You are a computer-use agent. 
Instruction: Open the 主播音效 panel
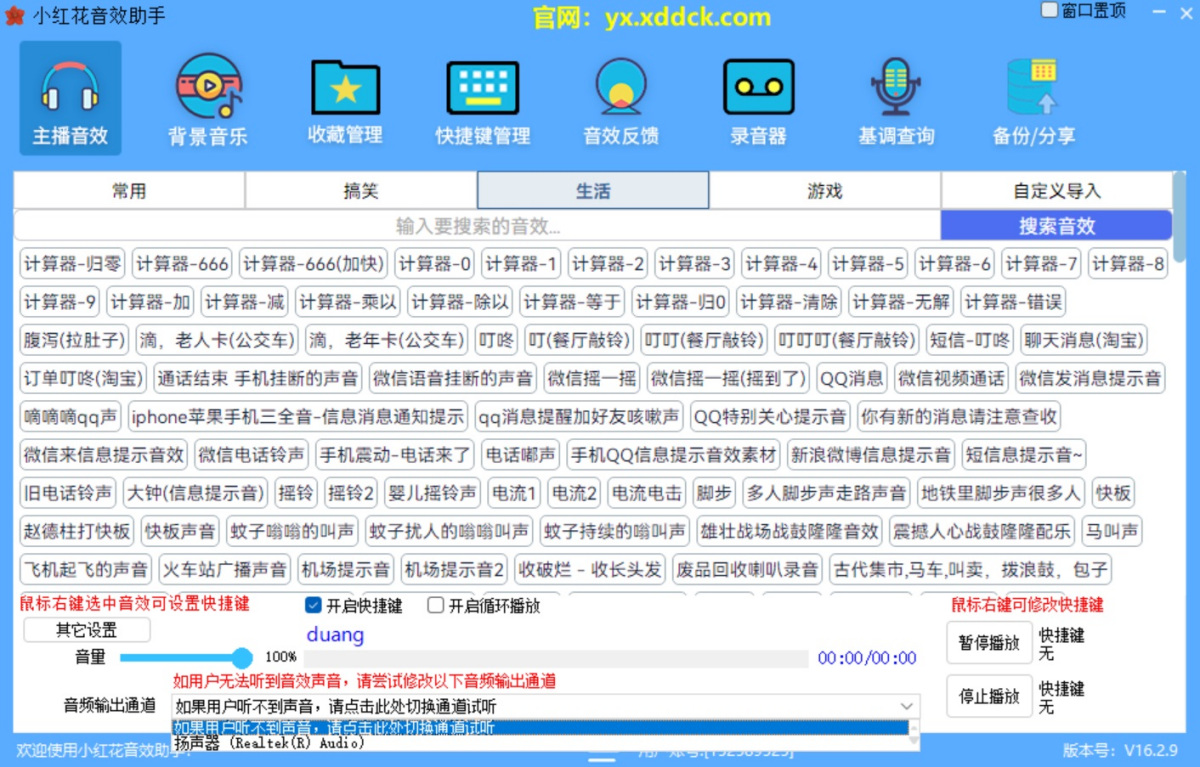click(69, 98)
